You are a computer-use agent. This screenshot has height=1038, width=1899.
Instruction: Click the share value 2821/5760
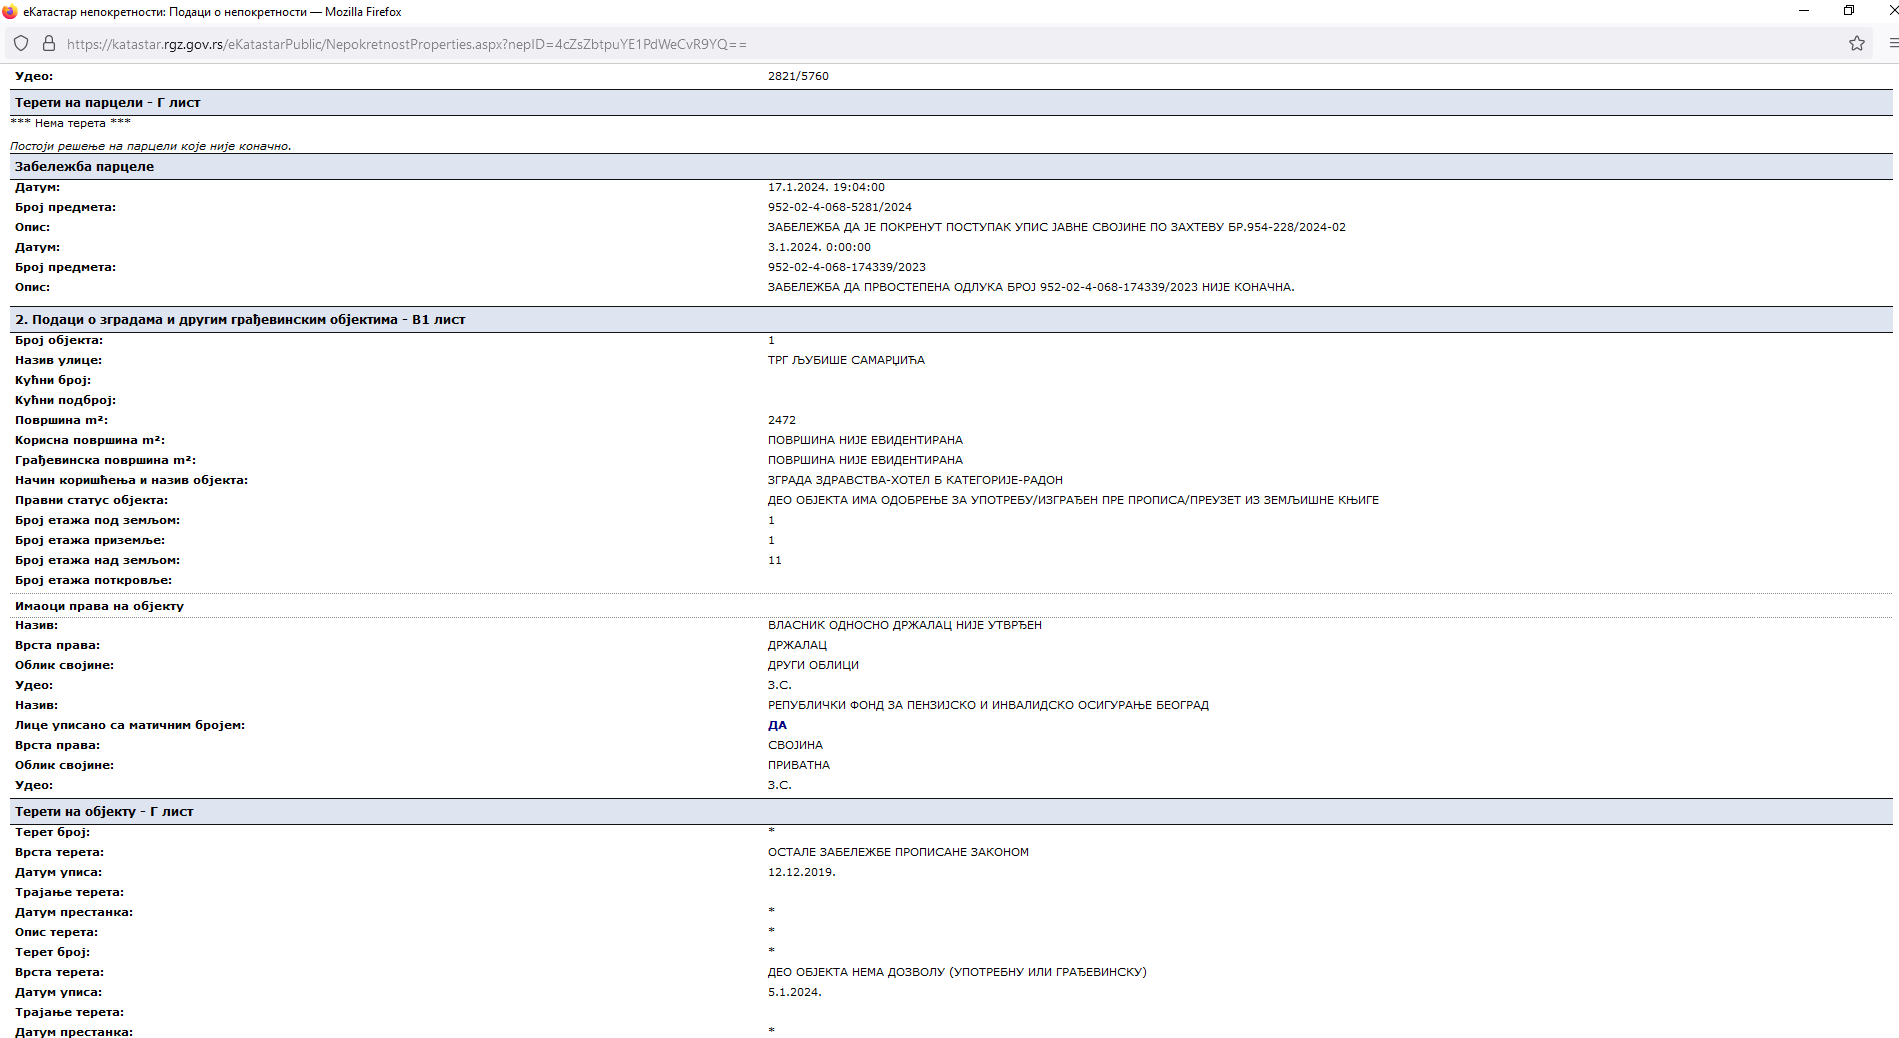point(798,76)
